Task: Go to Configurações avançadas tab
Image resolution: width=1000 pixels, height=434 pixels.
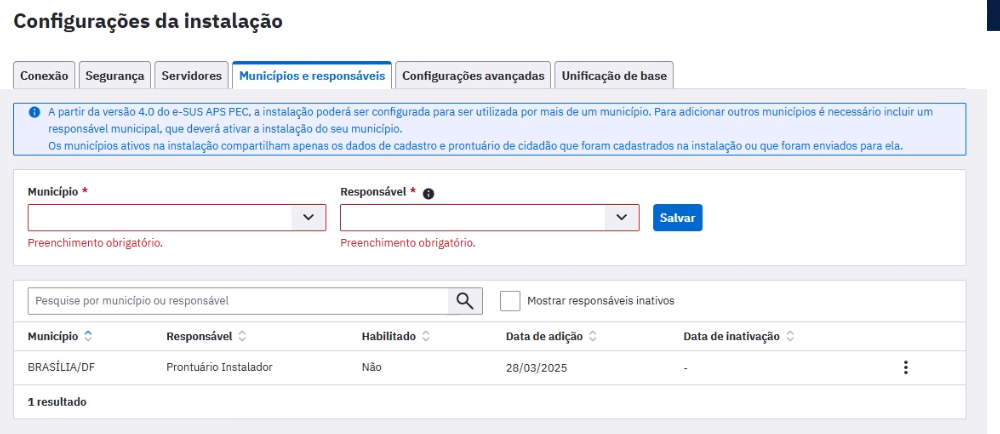Action: (473, 76)
